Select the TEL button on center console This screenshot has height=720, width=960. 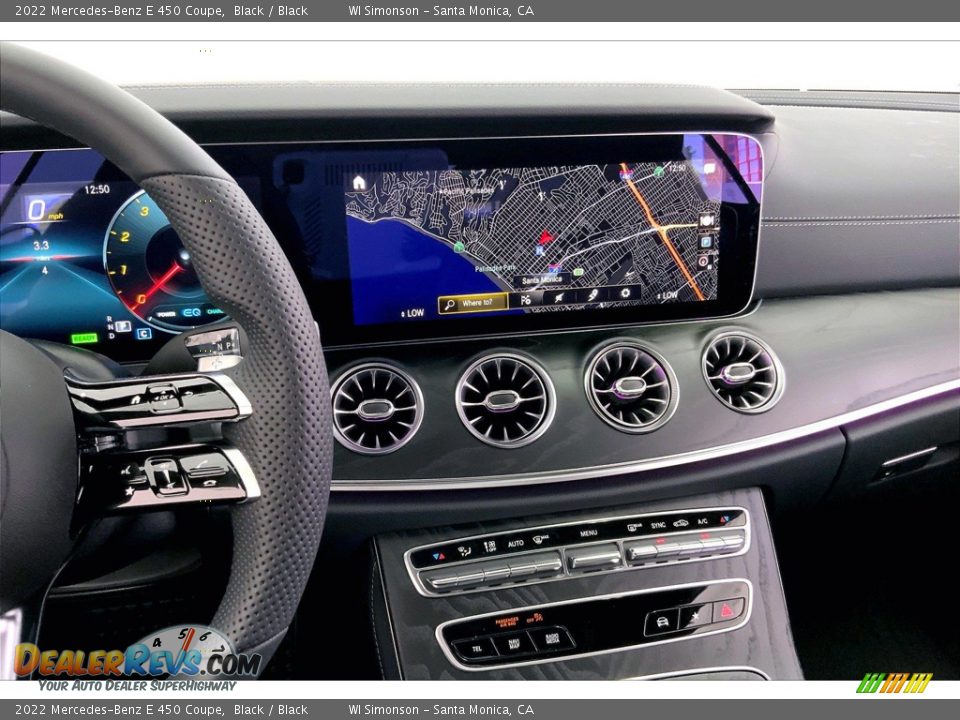476,649
